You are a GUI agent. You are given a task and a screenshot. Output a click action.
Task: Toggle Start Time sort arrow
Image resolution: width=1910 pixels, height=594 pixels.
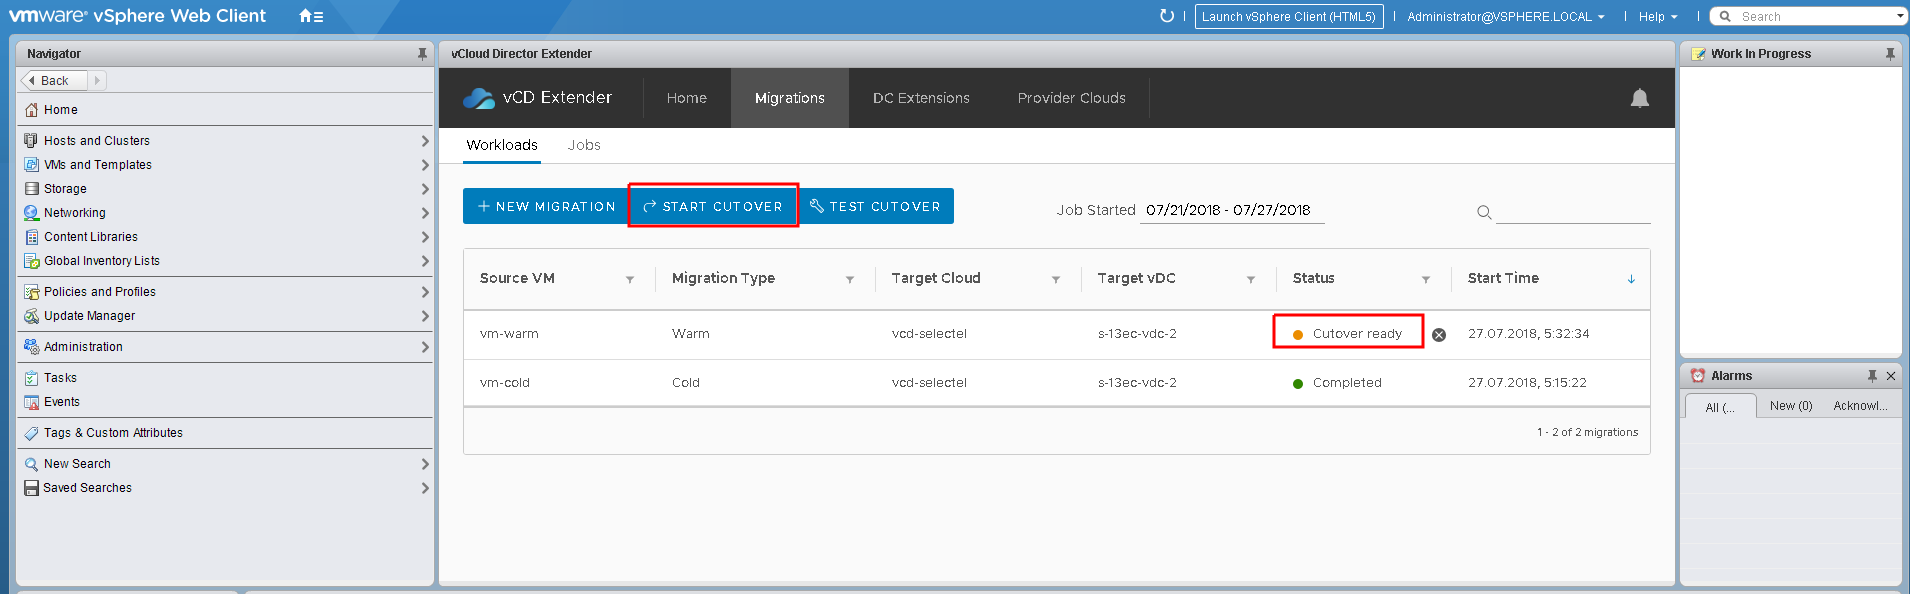pos(1631,279)
